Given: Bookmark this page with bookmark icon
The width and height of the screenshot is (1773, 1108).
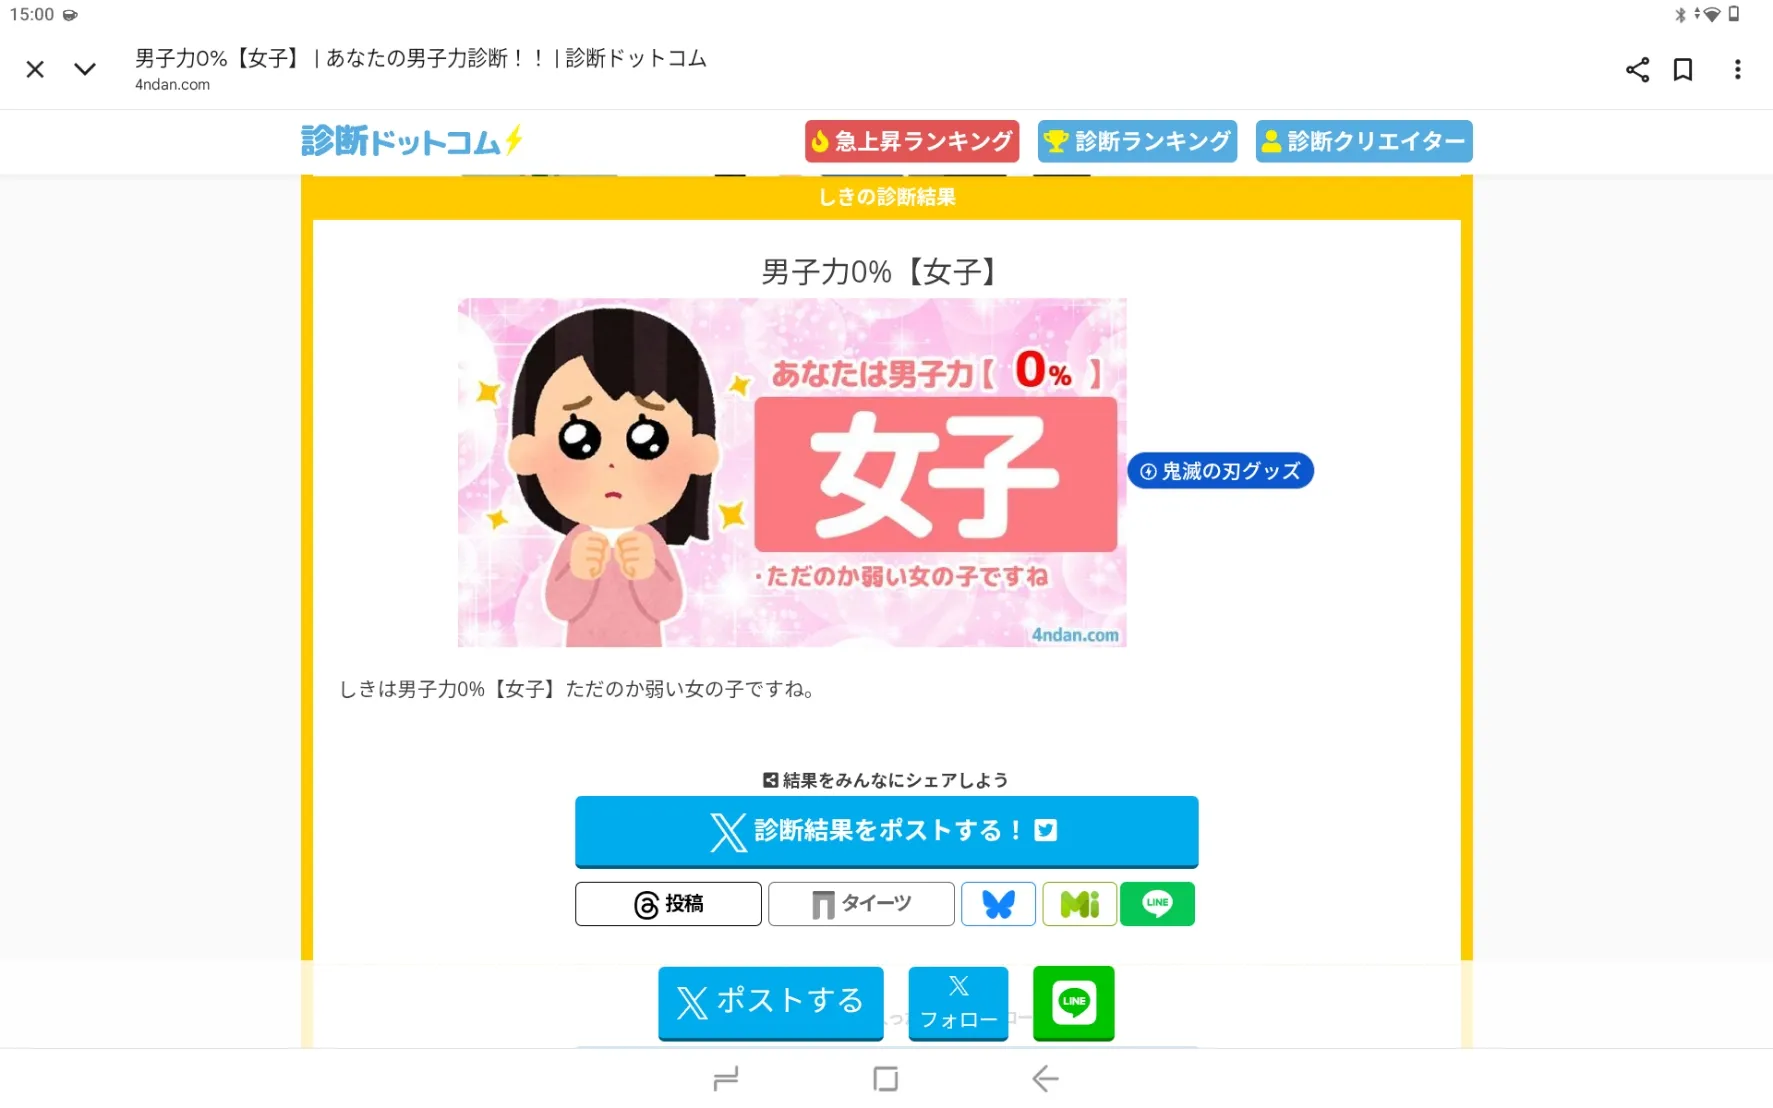Looking at the screenshot, I should pyautogui.click(x=1683, y=69).
